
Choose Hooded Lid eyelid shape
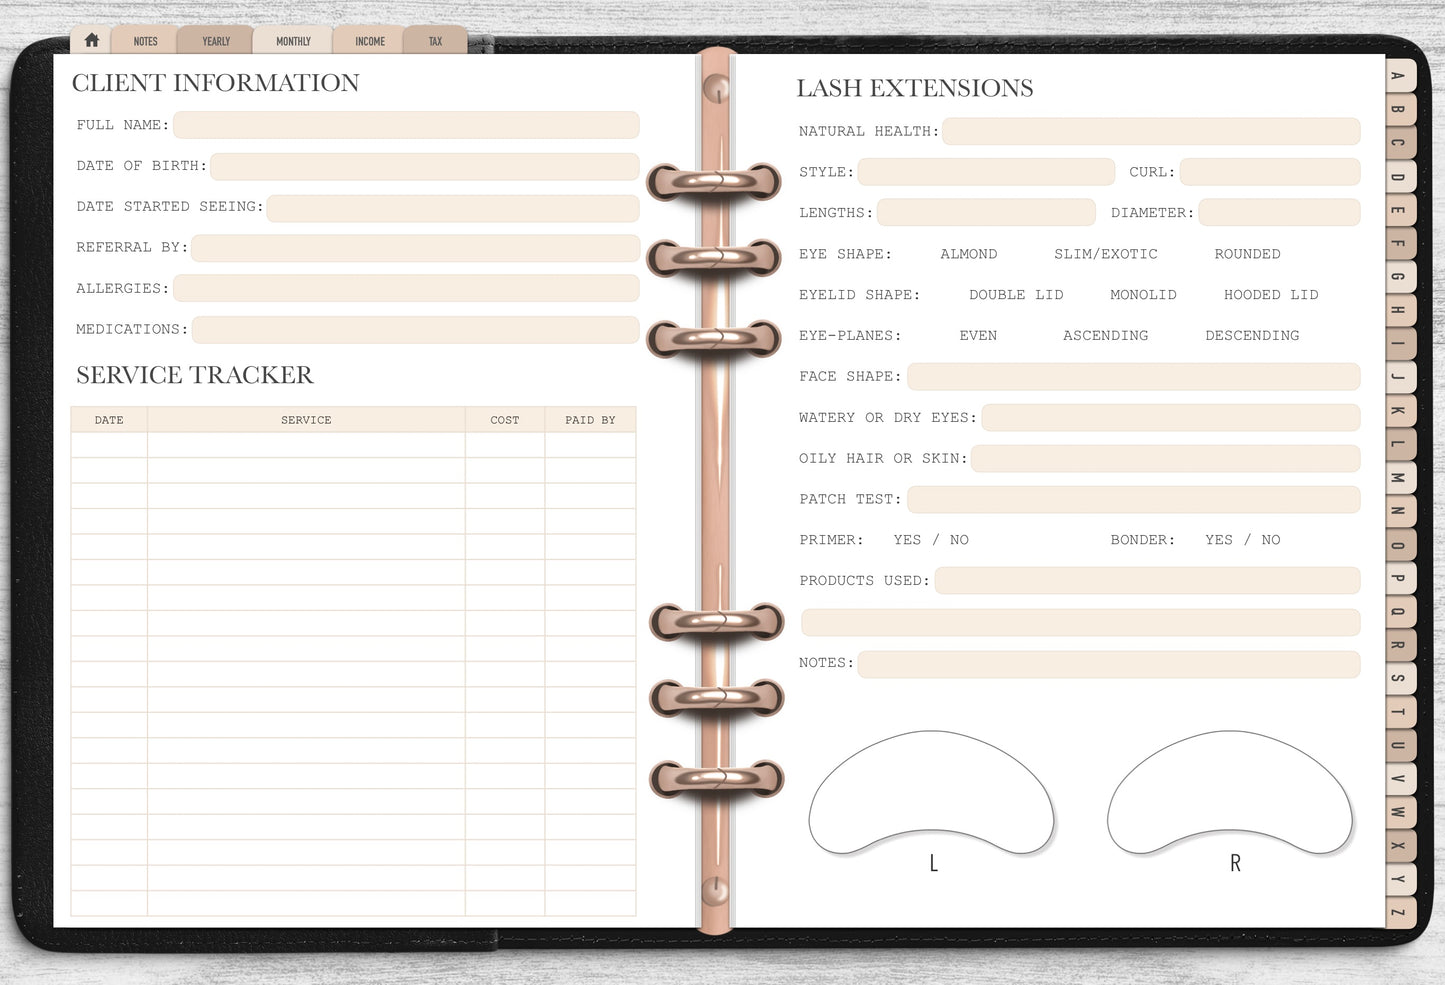point(1271,295)
